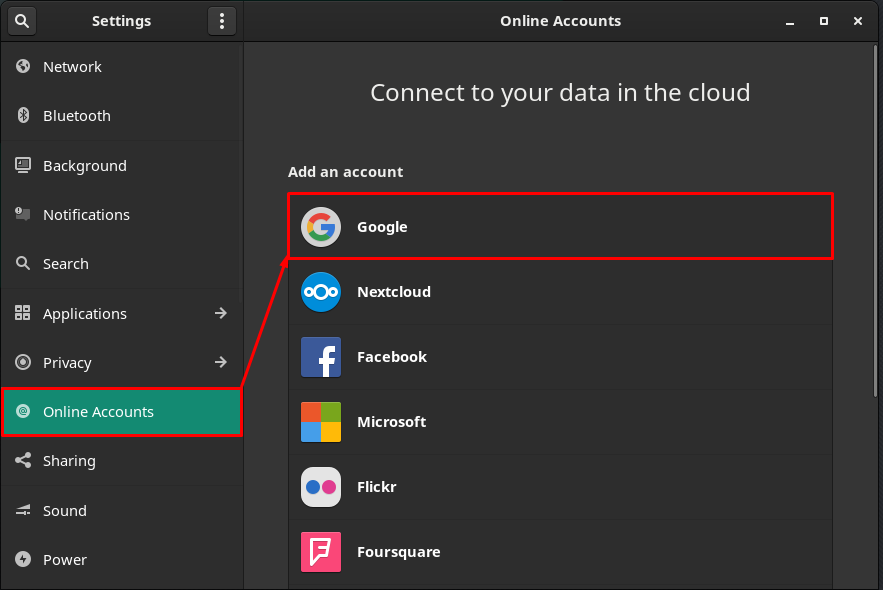883x590 pixels.
Task: Click the Notifications icon in sidebar
Action: pyautogui.click(x=23, y=214)
